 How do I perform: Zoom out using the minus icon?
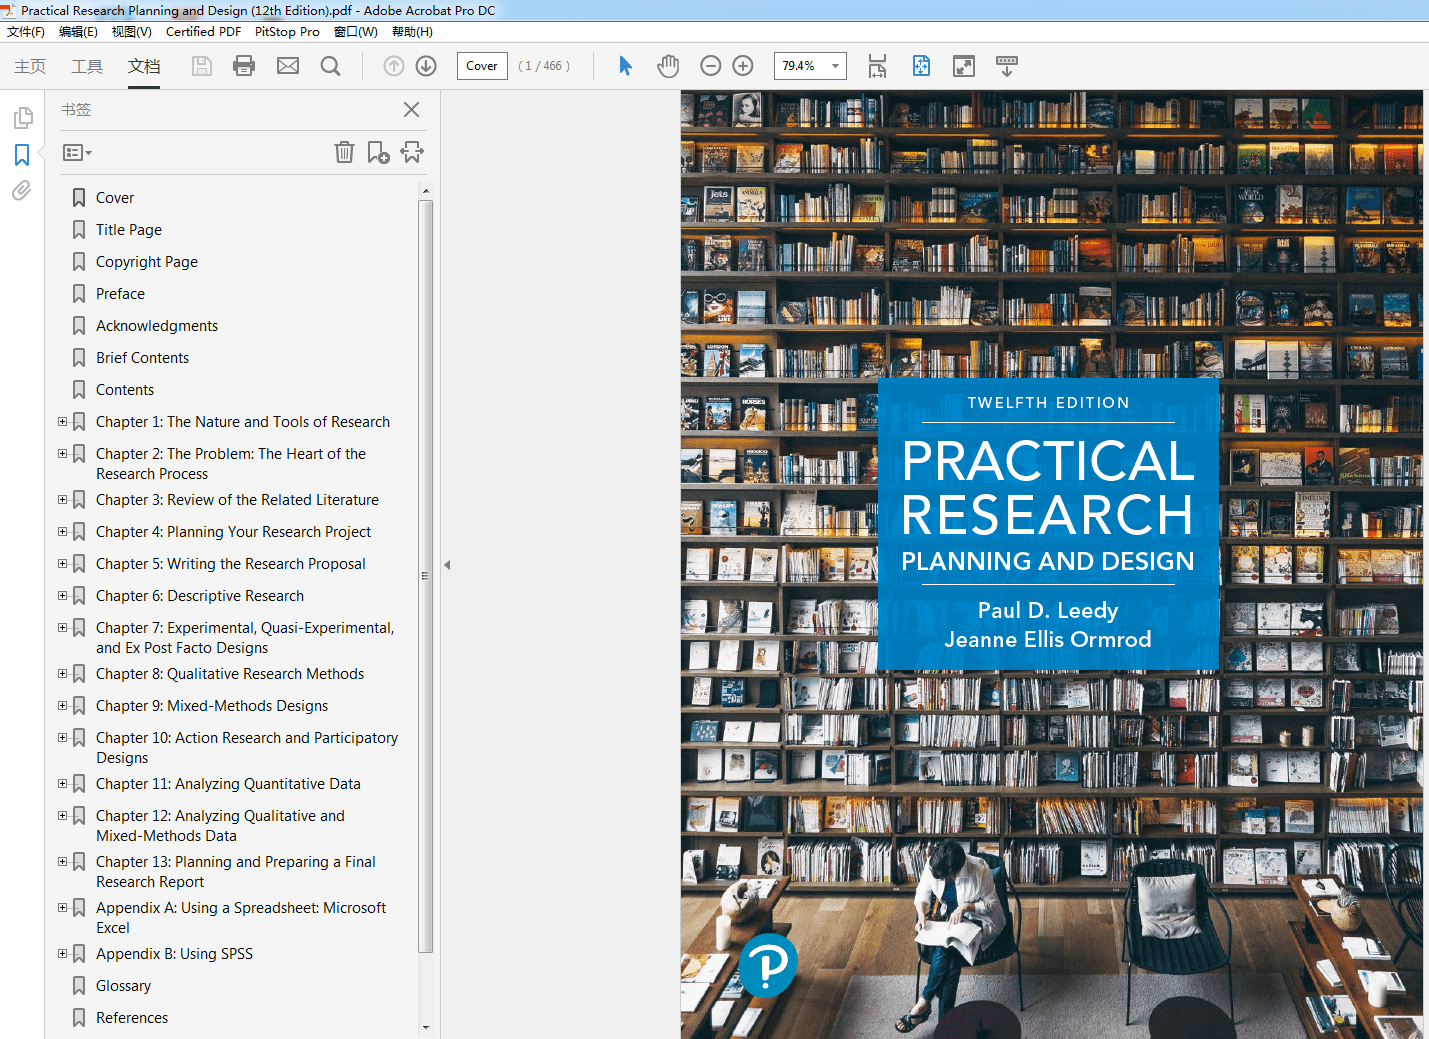coord(710,66)
